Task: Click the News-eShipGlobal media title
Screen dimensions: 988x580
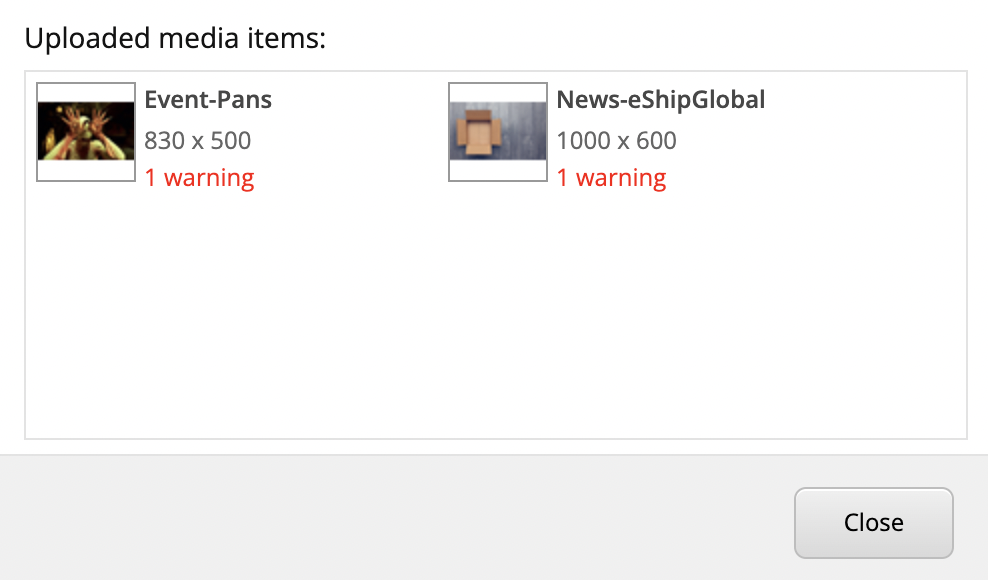Action: point(660,100)
